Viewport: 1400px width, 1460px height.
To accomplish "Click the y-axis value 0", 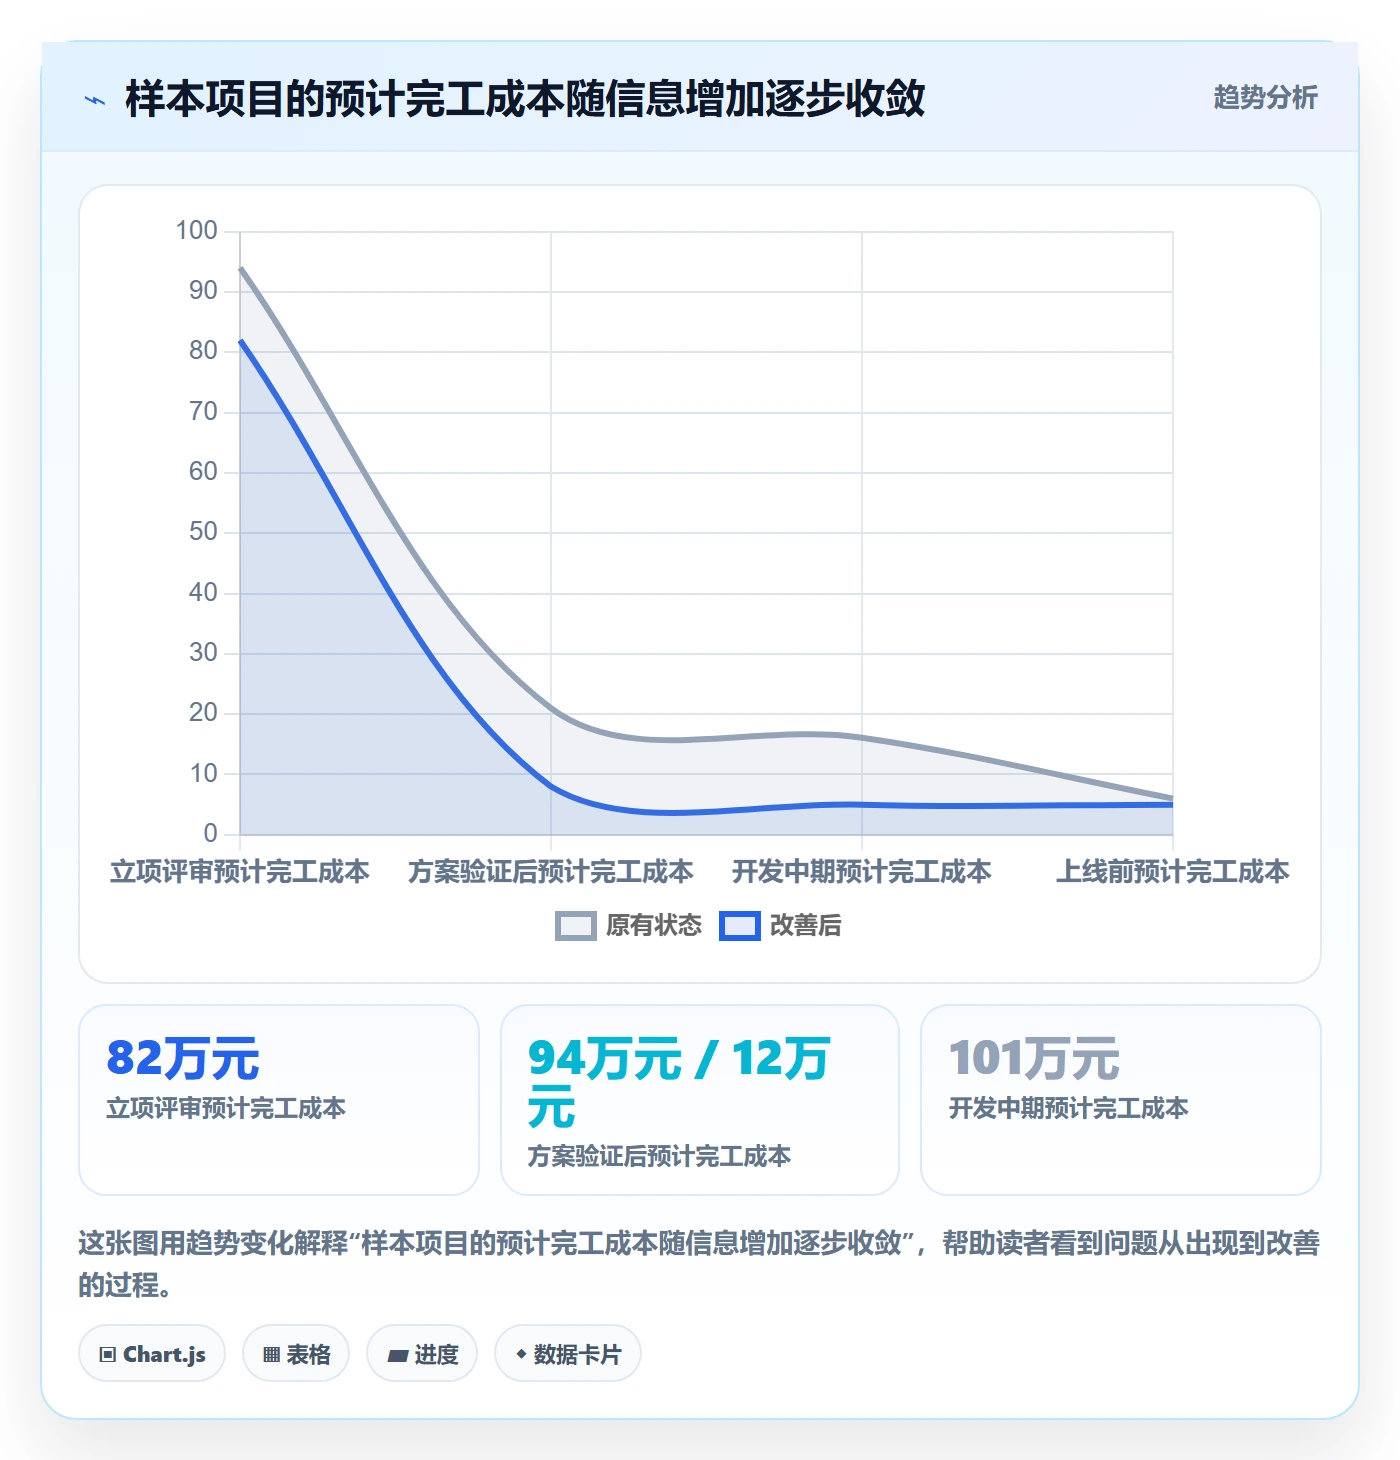I will [x=210, y=834].
